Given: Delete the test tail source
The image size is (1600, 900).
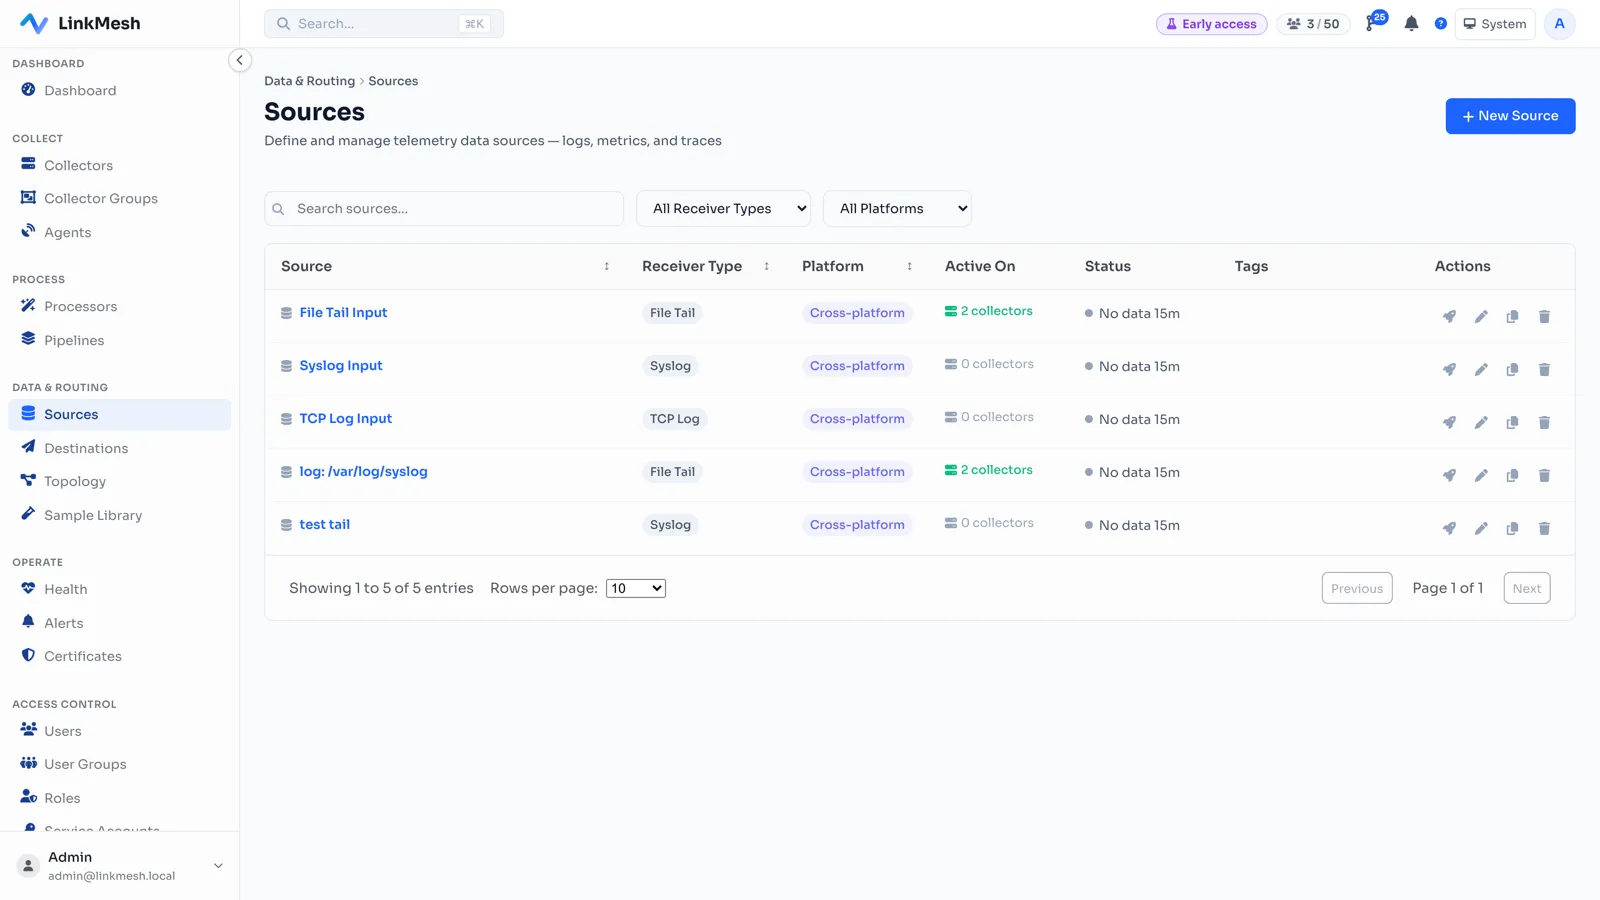Looking at the screenshot, I should 1544,529.
